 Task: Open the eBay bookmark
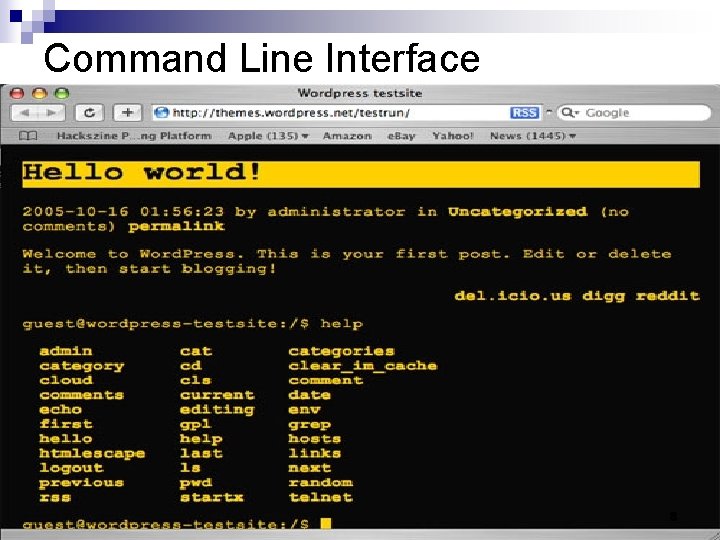[x=401, y=136]
